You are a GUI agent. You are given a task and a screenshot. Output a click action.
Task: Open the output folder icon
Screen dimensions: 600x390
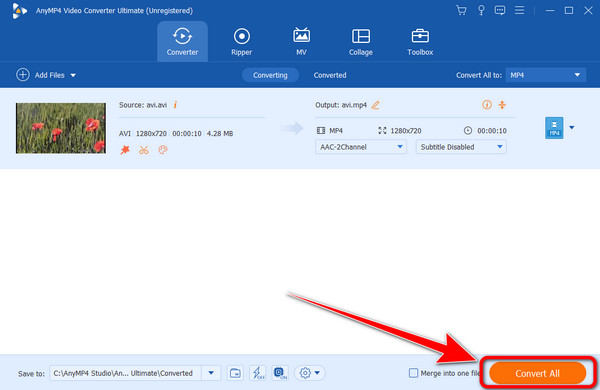click(x=235, y=373)
